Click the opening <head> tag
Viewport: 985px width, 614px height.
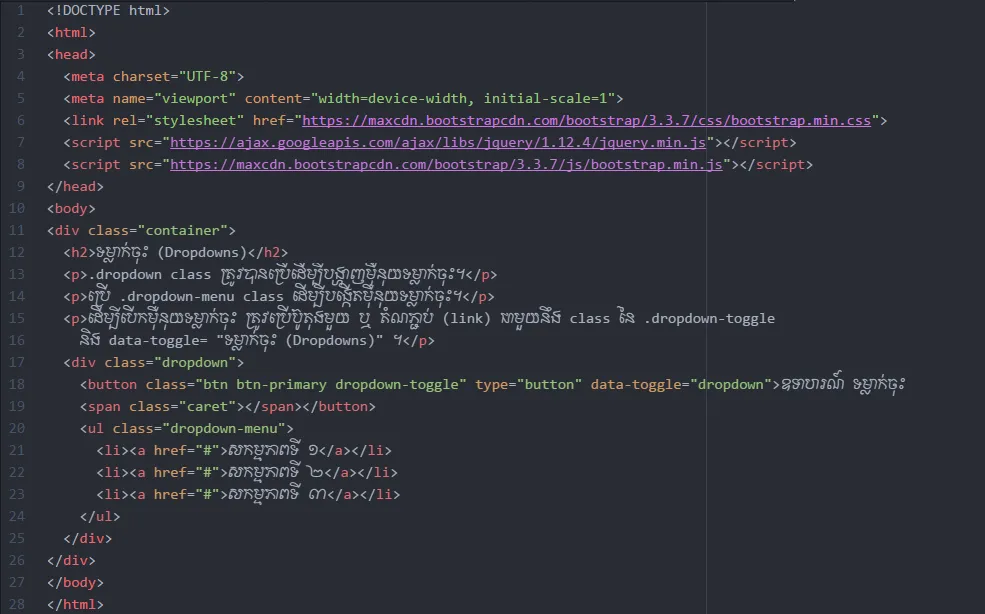[x=71, y=54]
